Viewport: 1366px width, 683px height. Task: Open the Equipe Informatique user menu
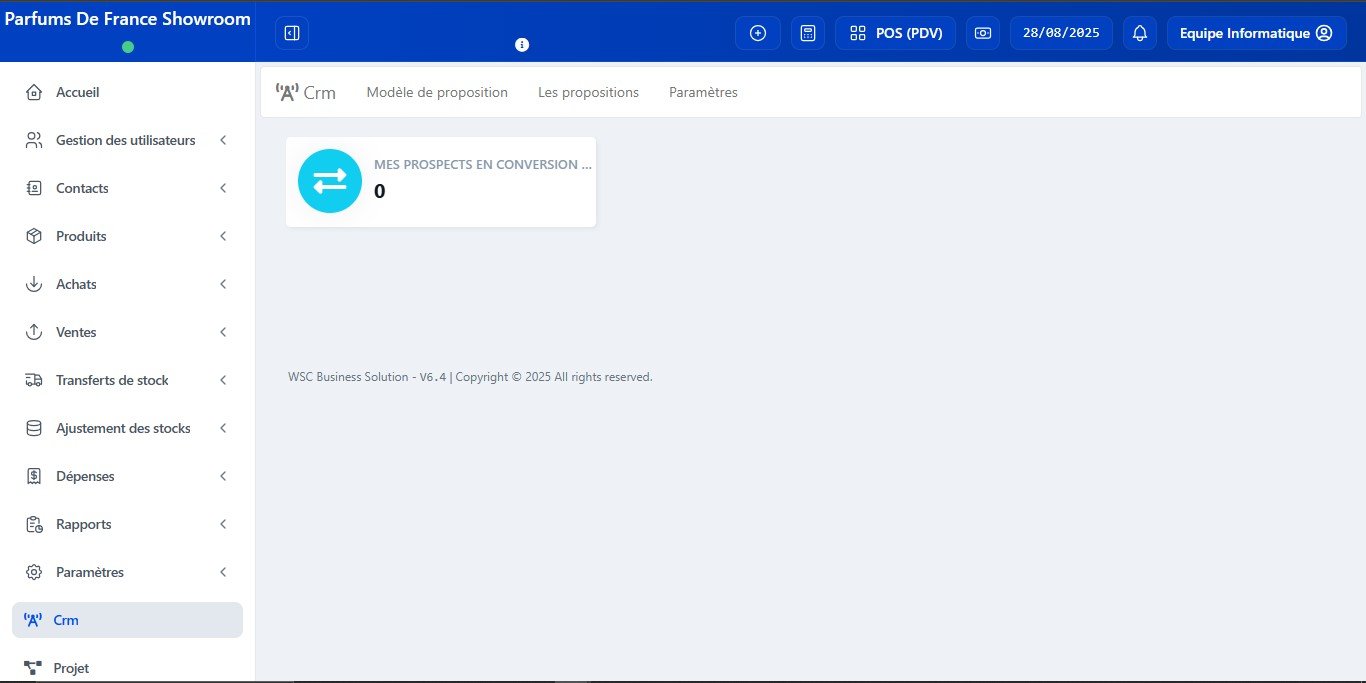click(1255, 33)
